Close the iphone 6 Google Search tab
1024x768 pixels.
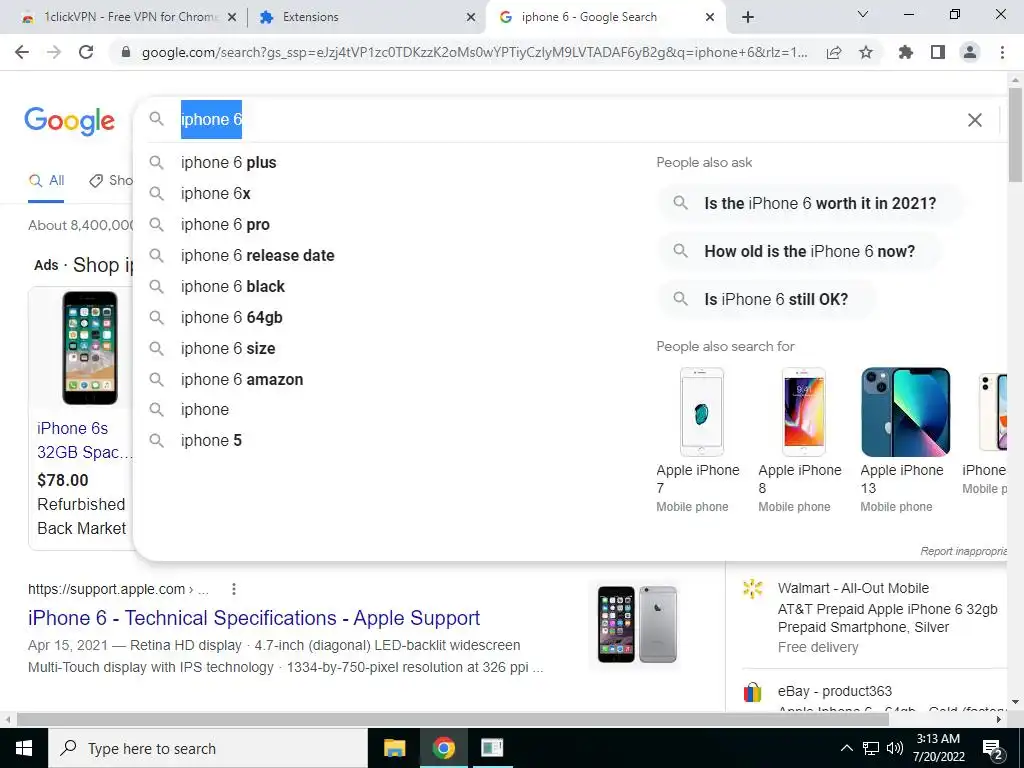point(710,18)
